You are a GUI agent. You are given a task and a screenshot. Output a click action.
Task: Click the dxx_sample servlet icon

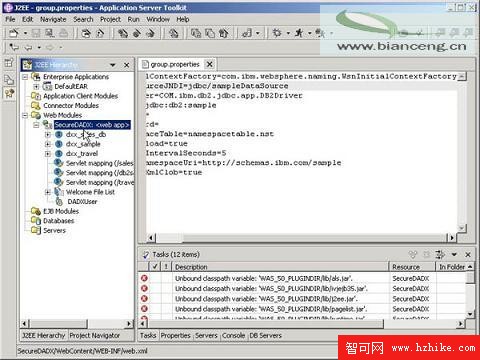[x=59, y=144]
